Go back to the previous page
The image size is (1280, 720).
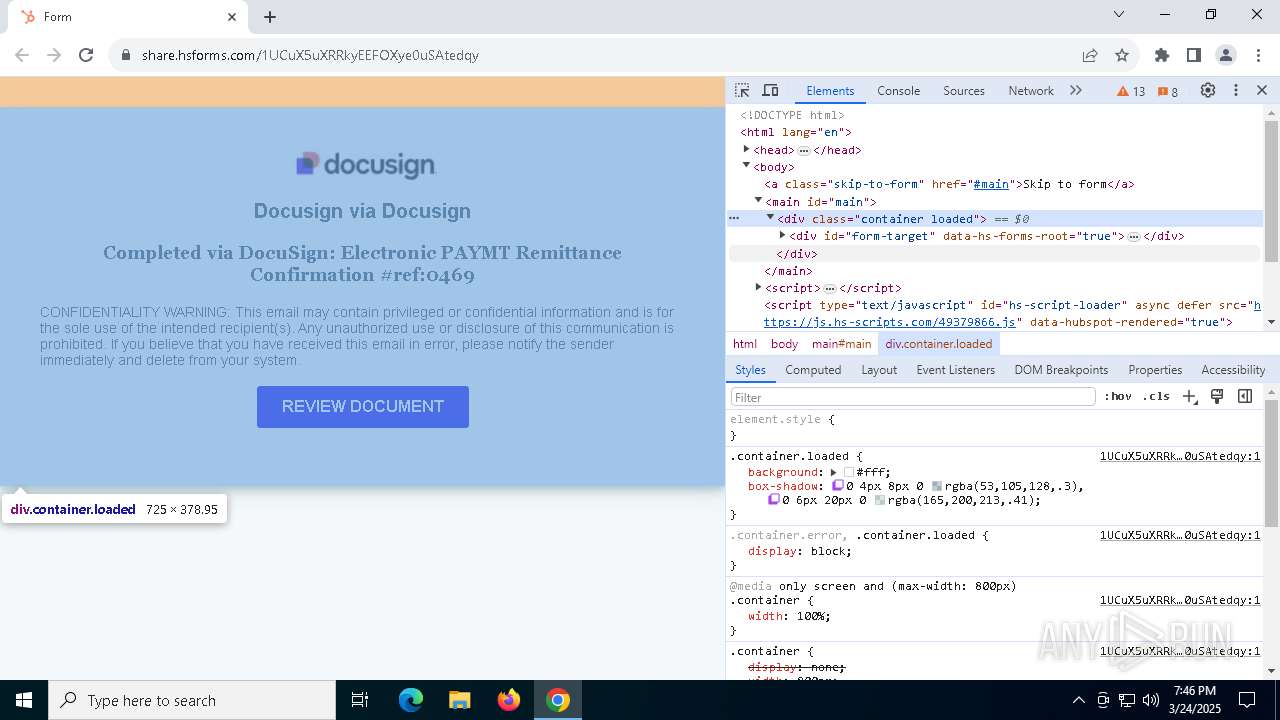pos(22,55)
